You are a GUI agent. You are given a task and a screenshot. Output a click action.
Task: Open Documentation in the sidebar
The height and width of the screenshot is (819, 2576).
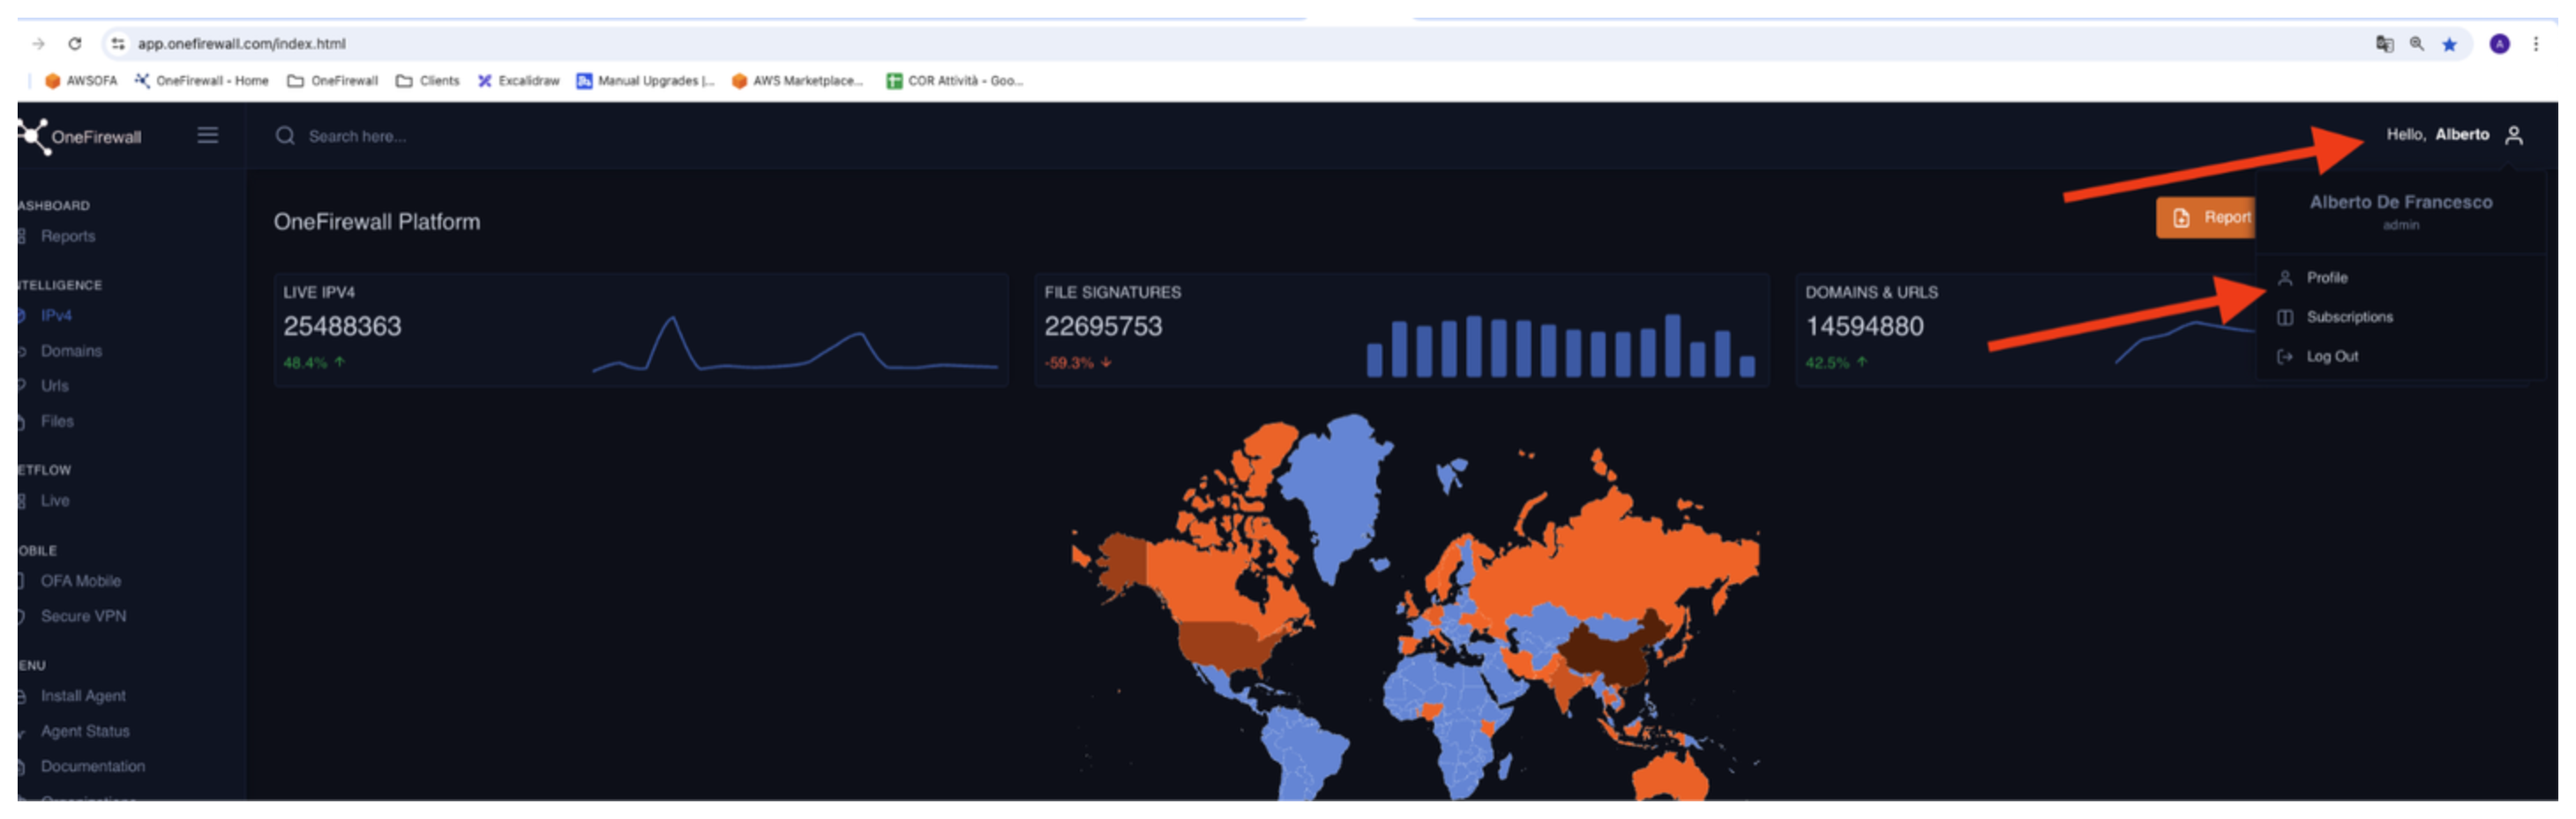[x=93, y=767]
